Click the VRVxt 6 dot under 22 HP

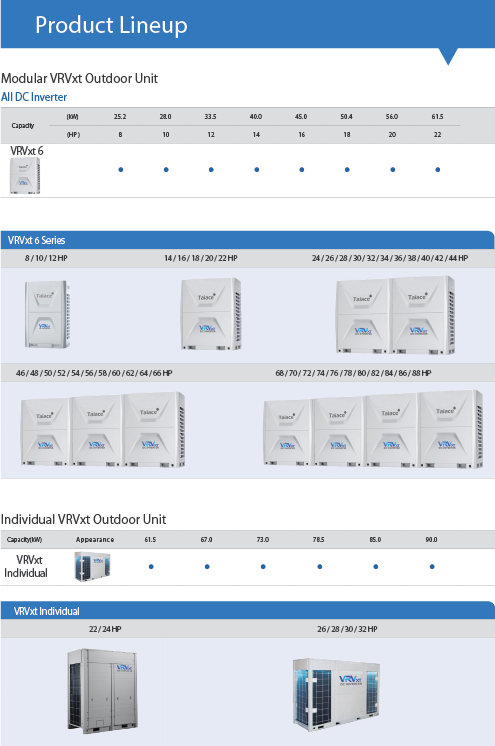[x=438, y=169]
